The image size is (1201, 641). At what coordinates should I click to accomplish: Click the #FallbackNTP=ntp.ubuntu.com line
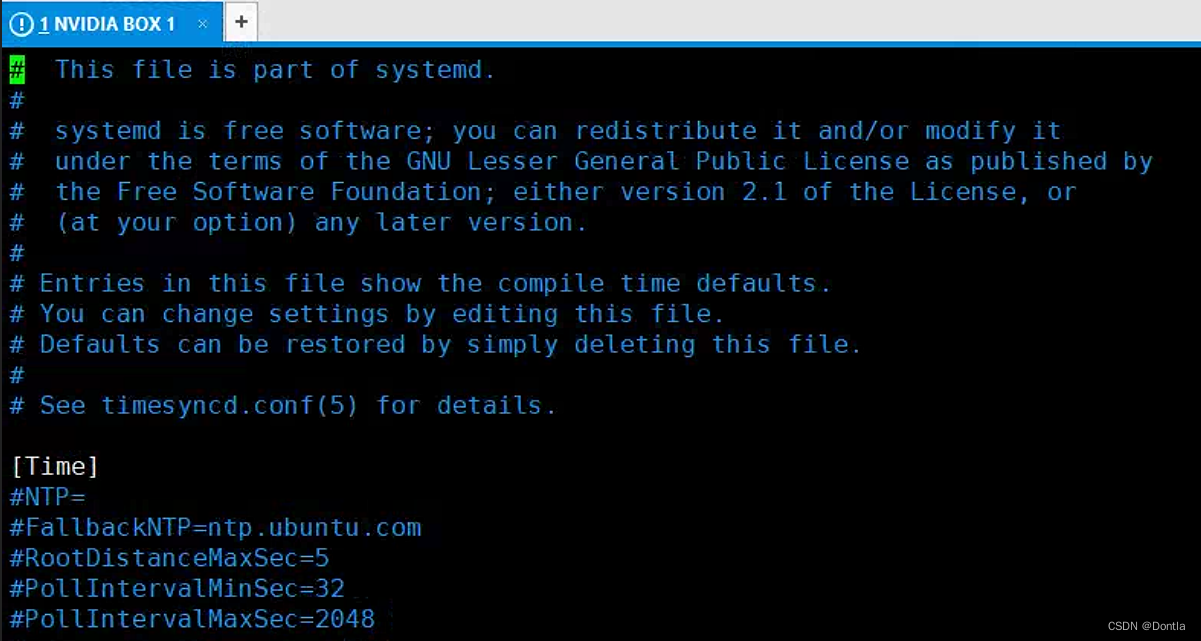point(216,528)
